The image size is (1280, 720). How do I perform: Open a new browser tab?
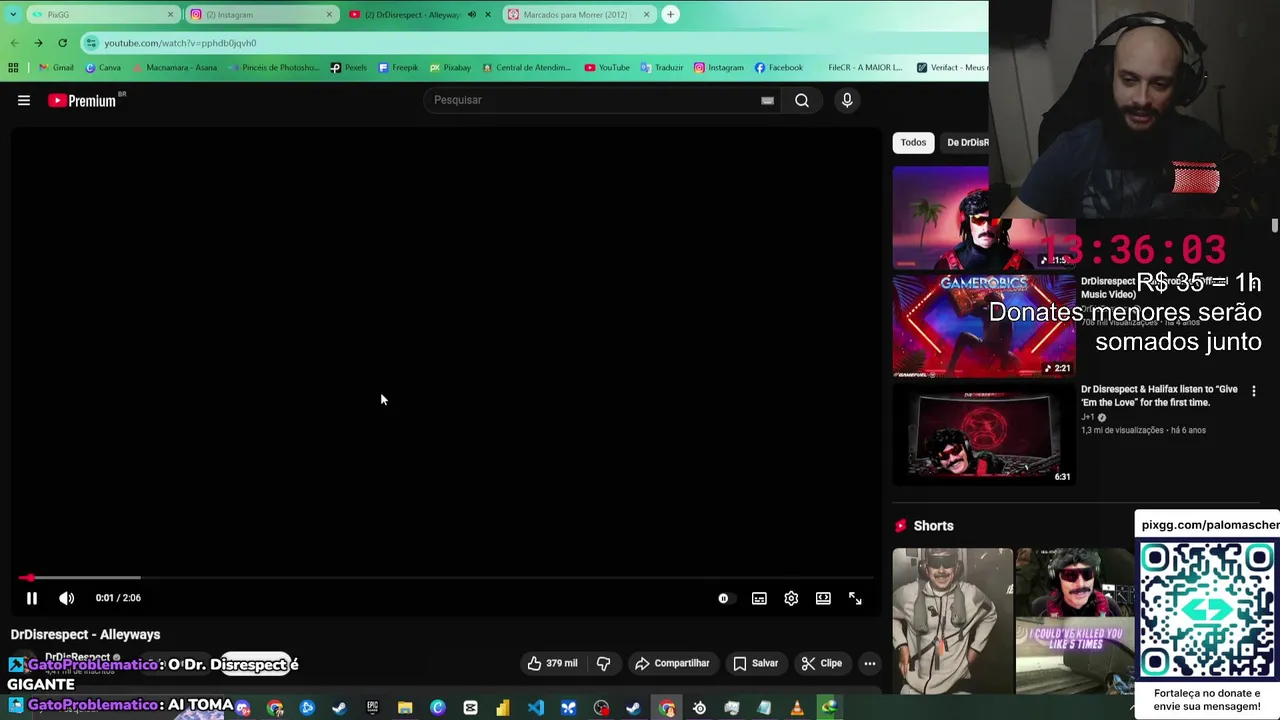click(x=670, y=15)
